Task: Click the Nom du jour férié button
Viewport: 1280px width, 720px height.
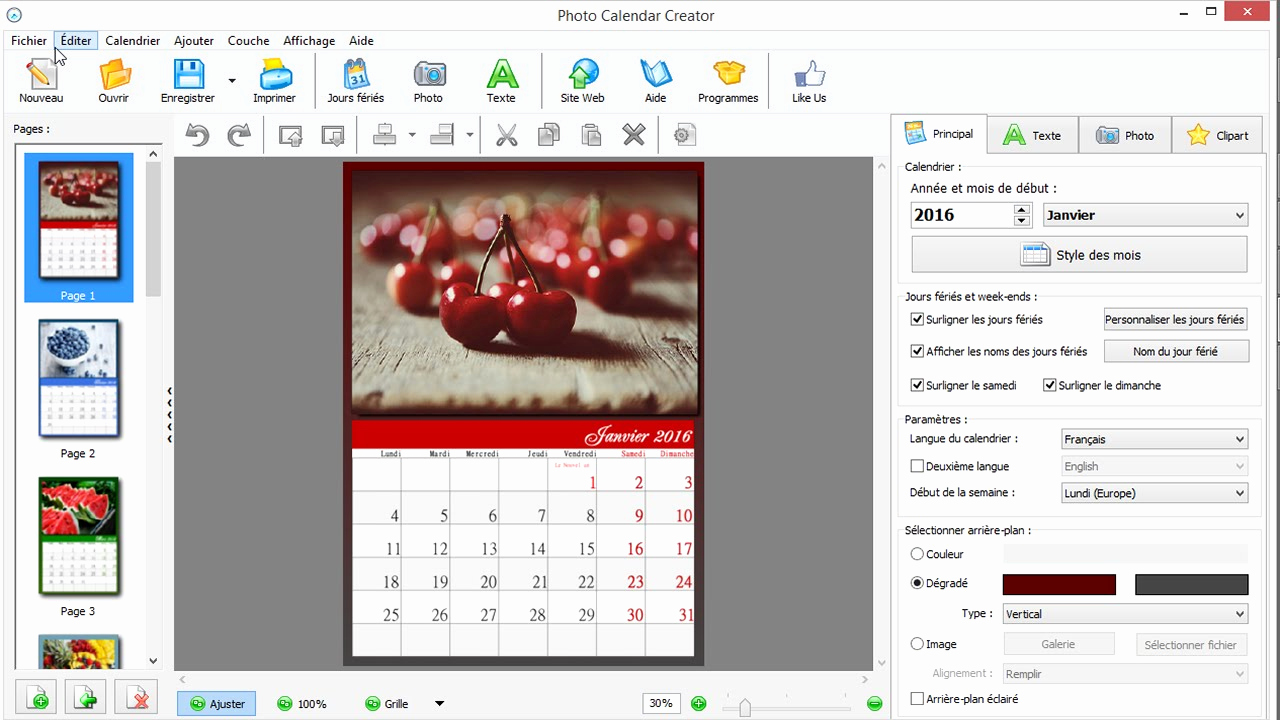Action: click(1175, 351)
